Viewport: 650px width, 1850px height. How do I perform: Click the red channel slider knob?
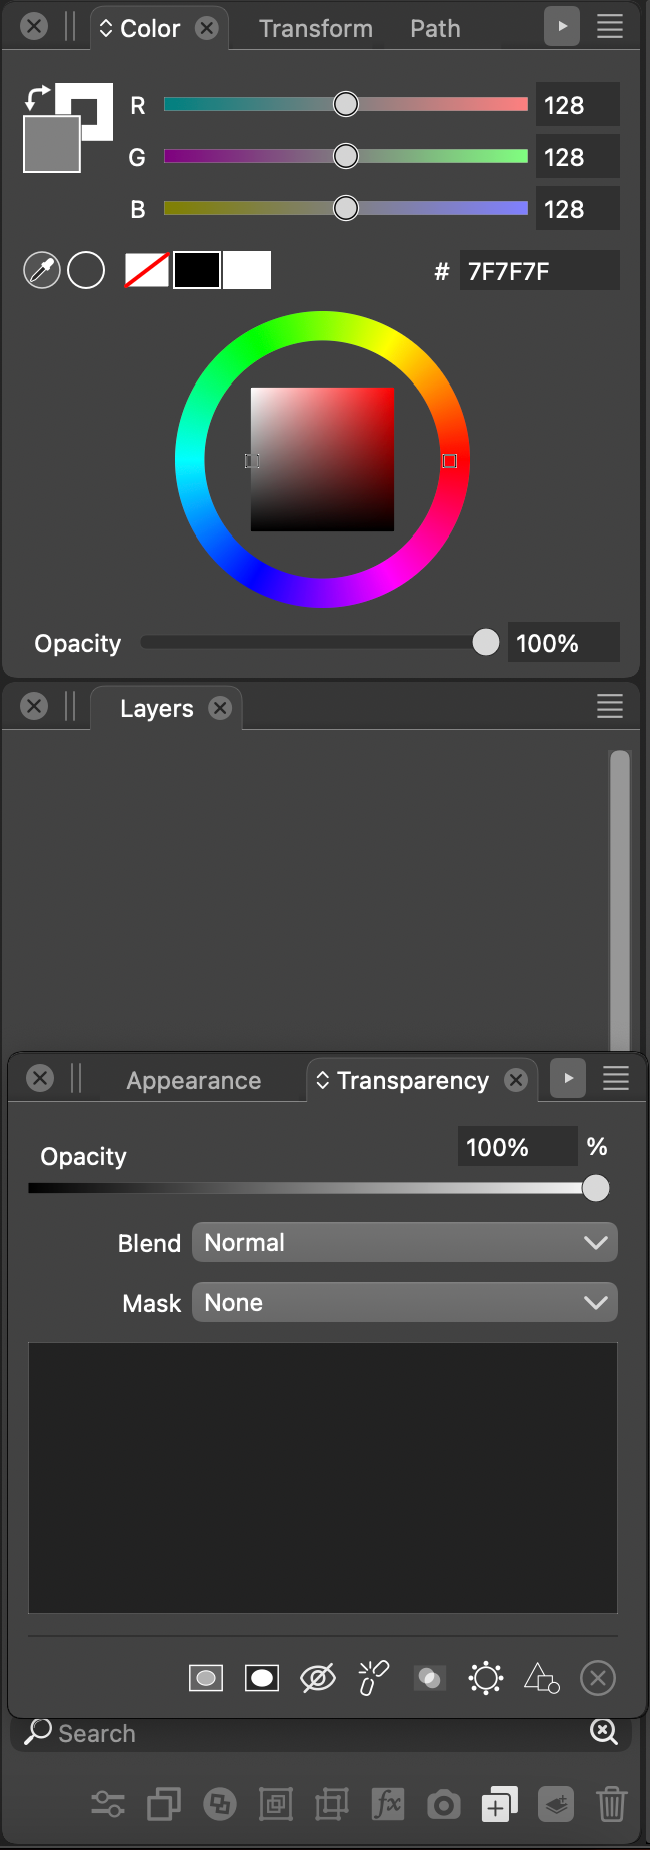346,104
